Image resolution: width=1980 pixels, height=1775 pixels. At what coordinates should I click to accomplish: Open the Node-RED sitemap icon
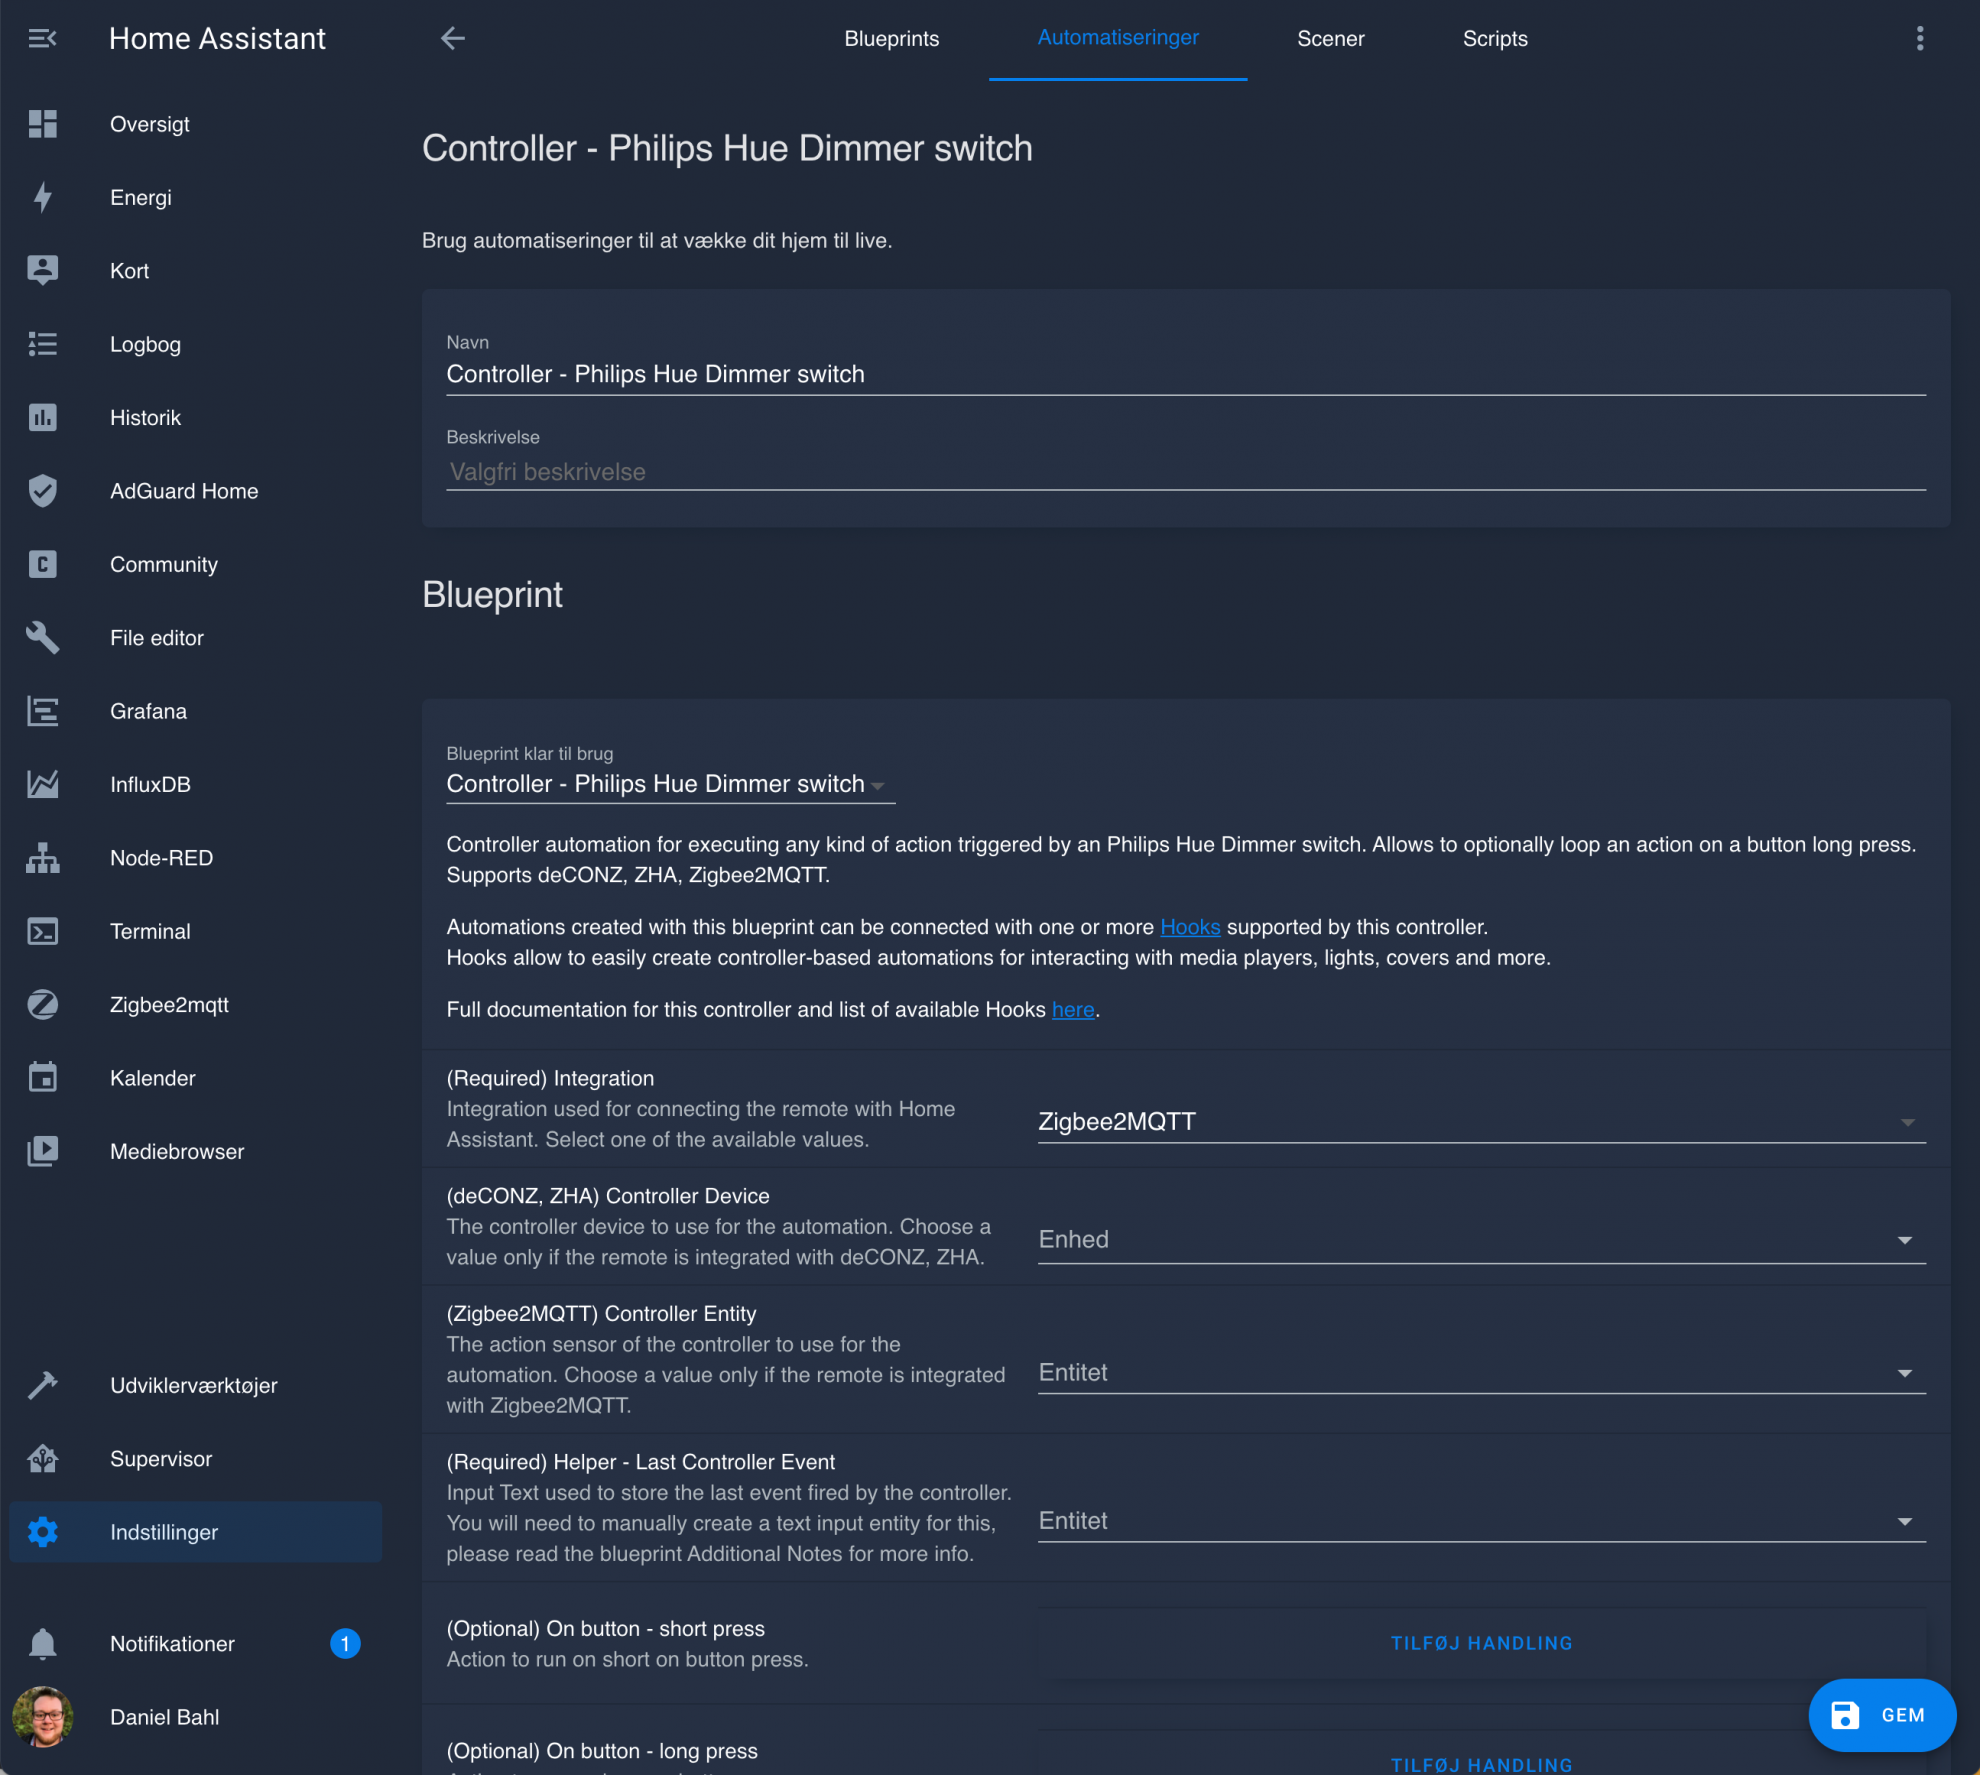[x=42, y=857]
